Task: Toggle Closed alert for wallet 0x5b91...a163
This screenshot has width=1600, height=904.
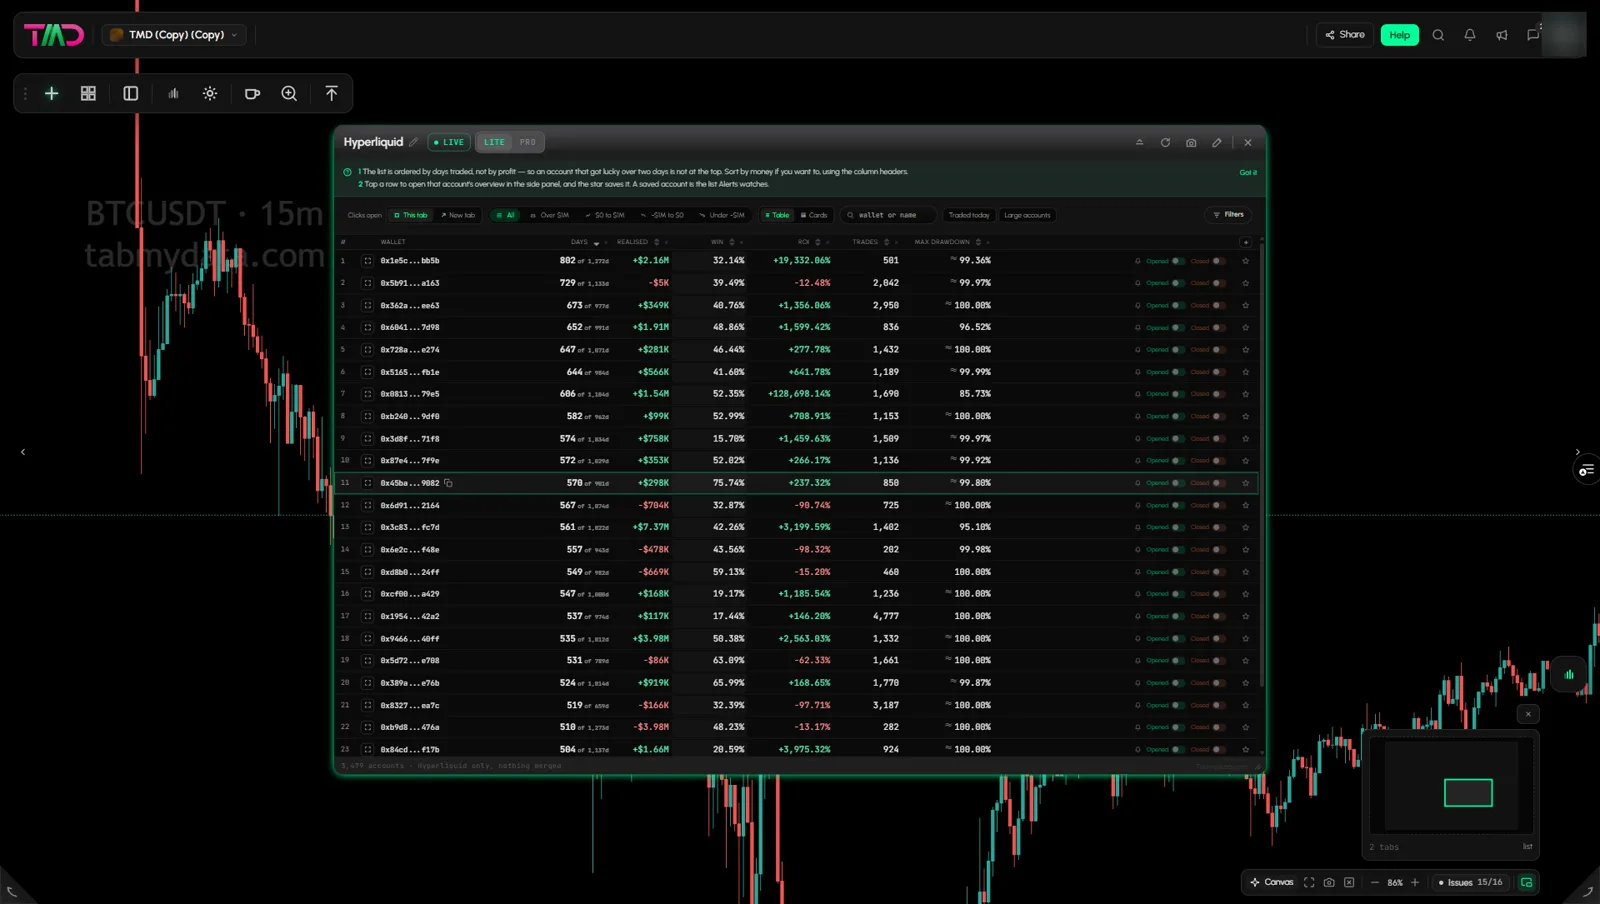Action: 1219,283
